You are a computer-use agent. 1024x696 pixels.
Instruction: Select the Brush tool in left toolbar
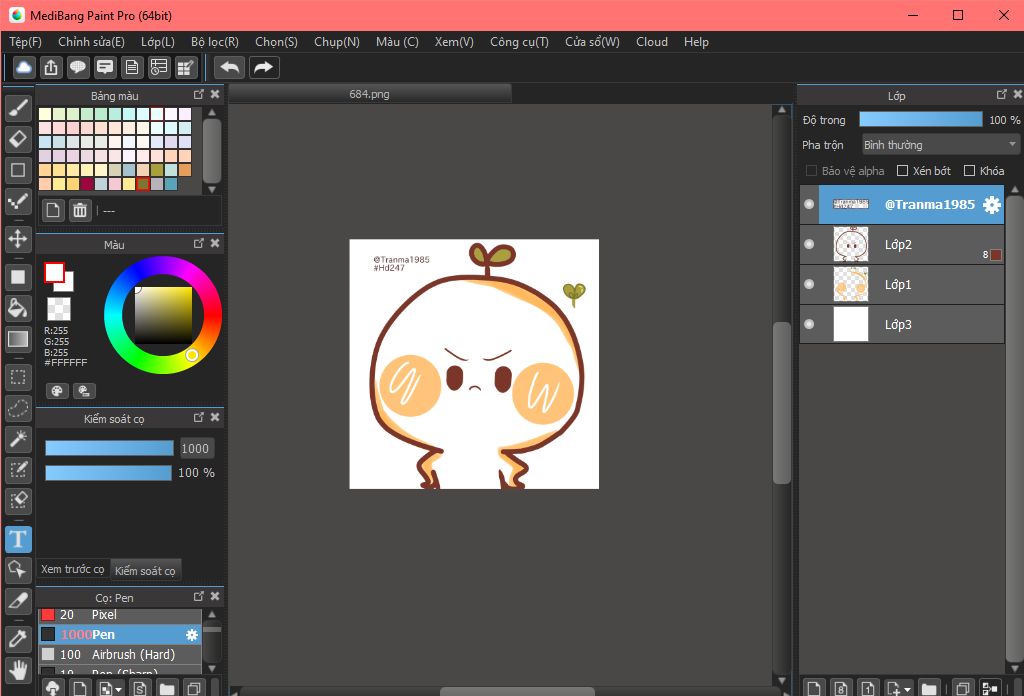[x=18, y=106]
